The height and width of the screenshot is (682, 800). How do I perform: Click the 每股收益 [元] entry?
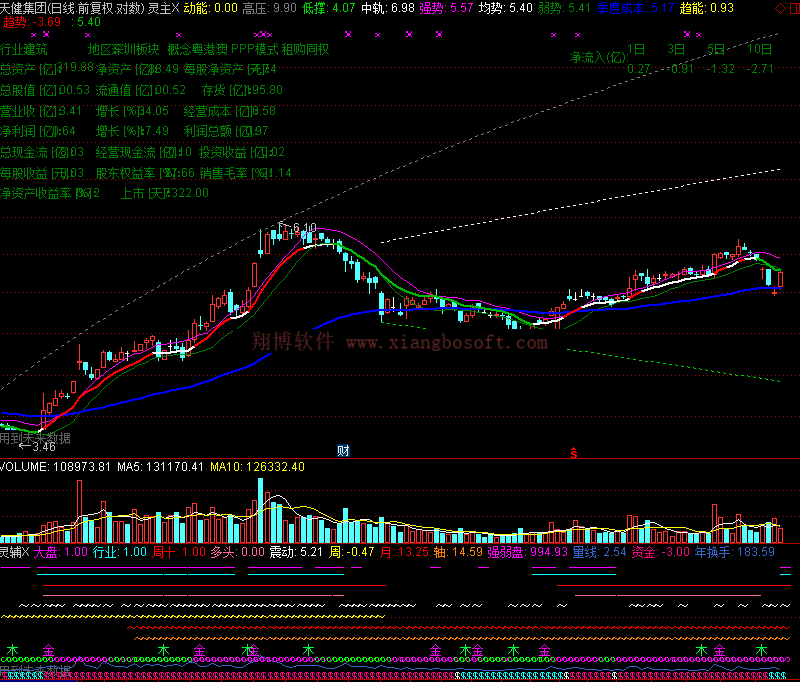point(42,173)
